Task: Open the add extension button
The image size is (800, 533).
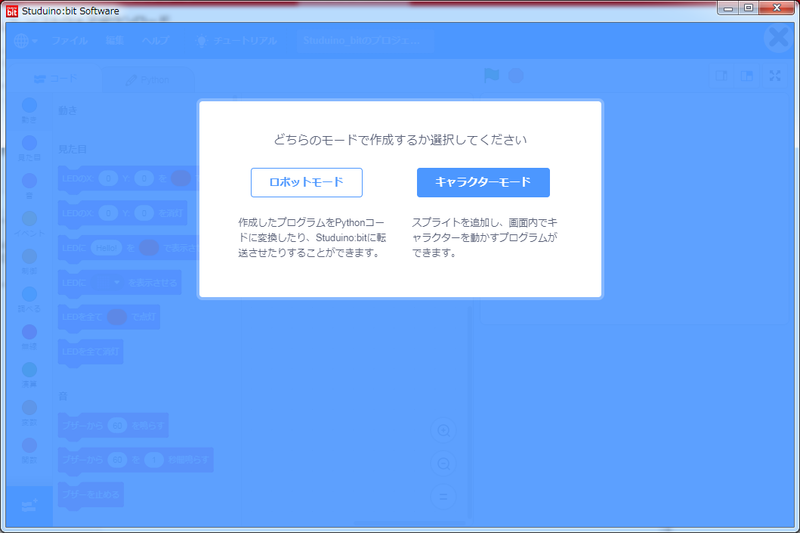Action: 29,506
